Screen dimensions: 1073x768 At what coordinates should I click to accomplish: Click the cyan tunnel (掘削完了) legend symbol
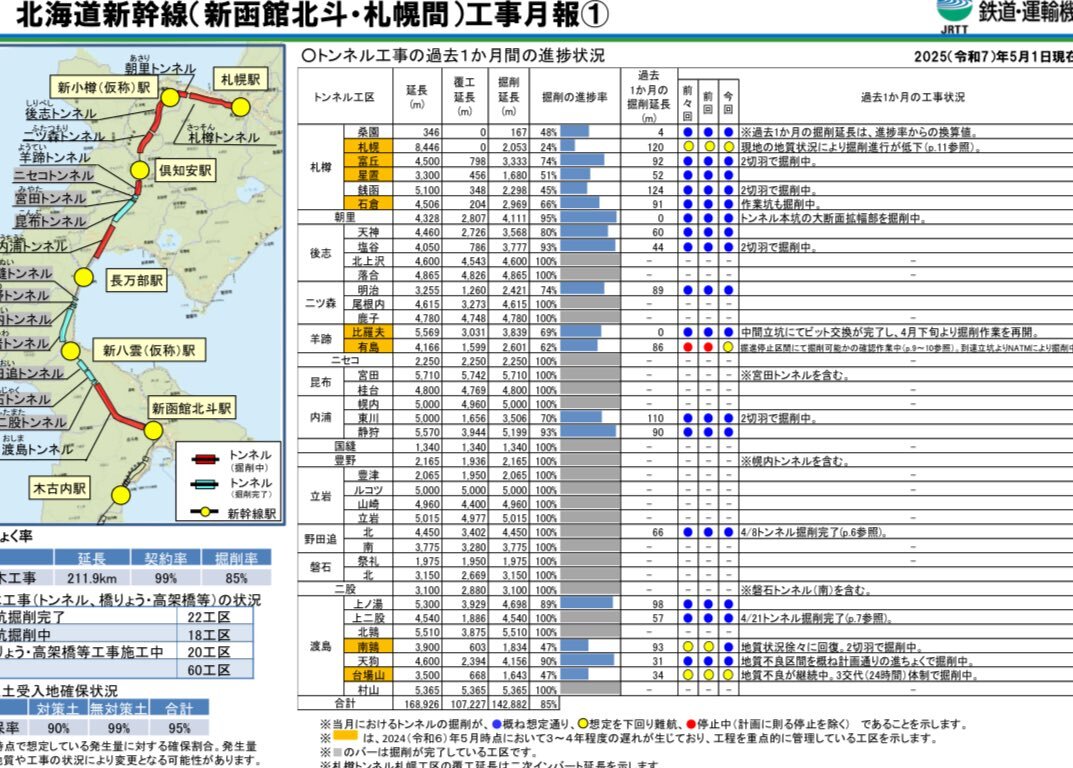click(205, 485)
